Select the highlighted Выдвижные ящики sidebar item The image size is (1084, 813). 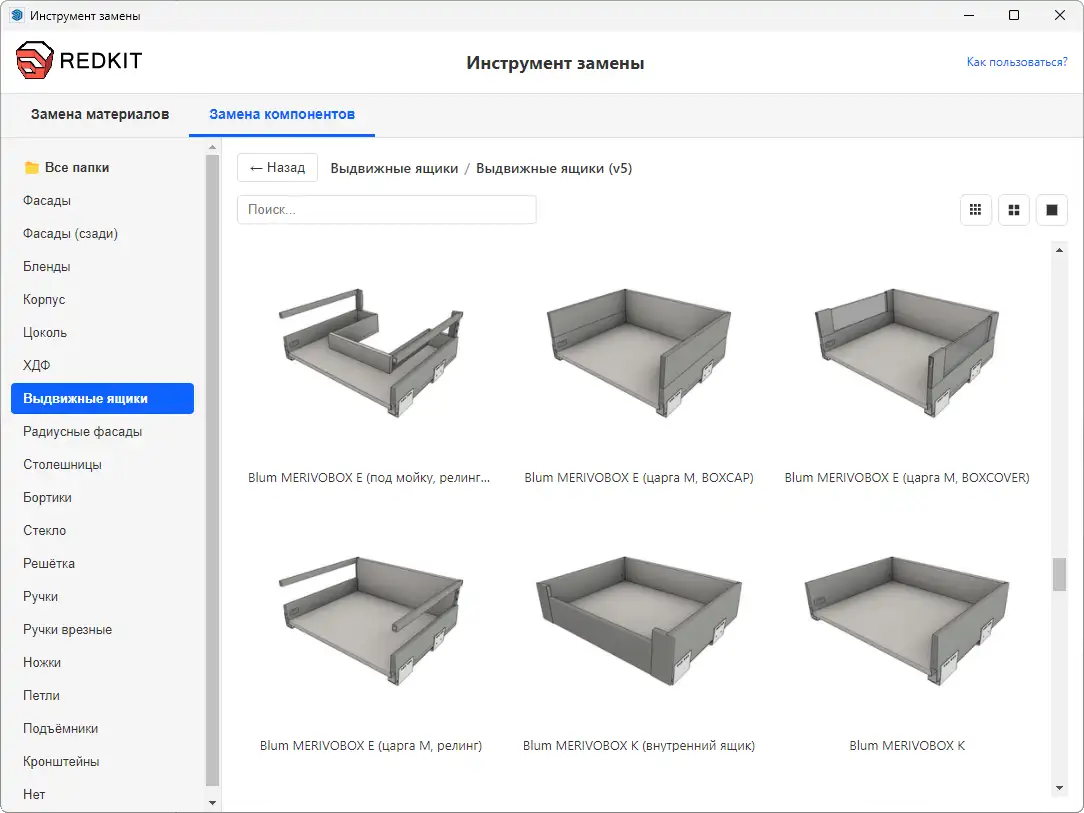[102, 398]
